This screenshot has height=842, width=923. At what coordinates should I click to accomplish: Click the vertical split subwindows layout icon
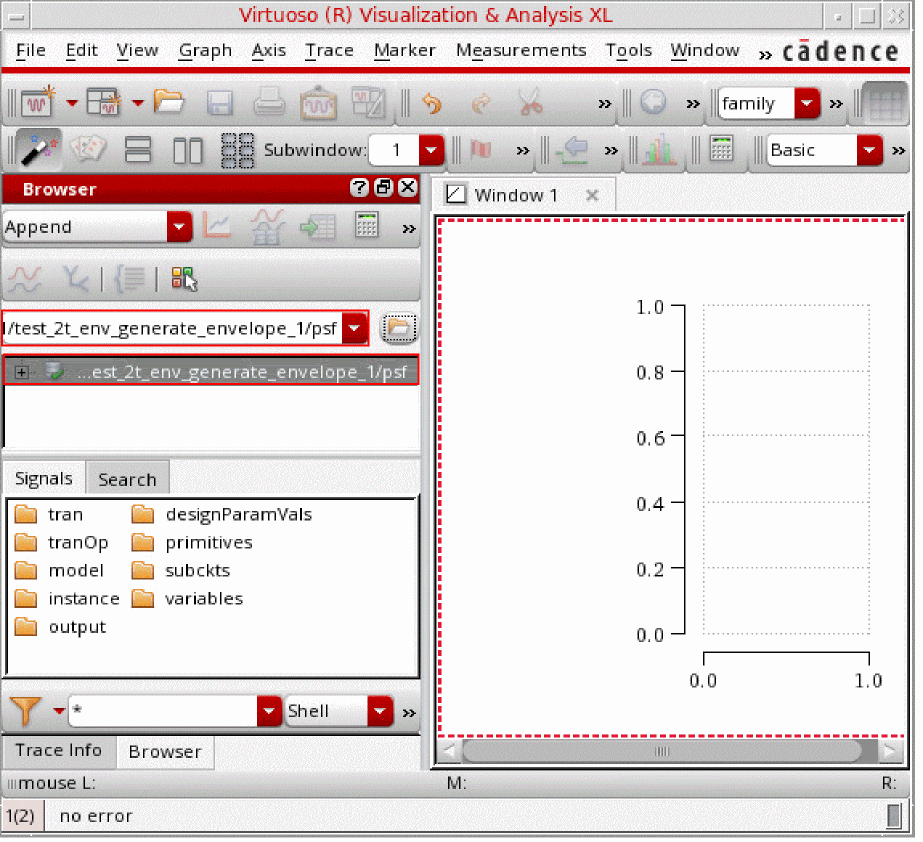[x=187, y=150]
